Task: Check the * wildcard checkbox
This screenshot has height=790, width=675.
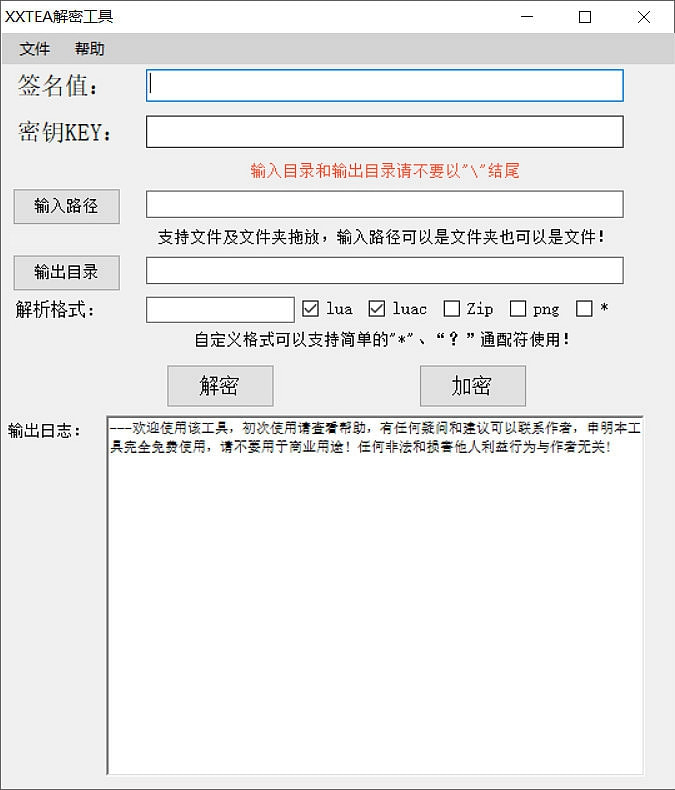Action: click(585, 309)
